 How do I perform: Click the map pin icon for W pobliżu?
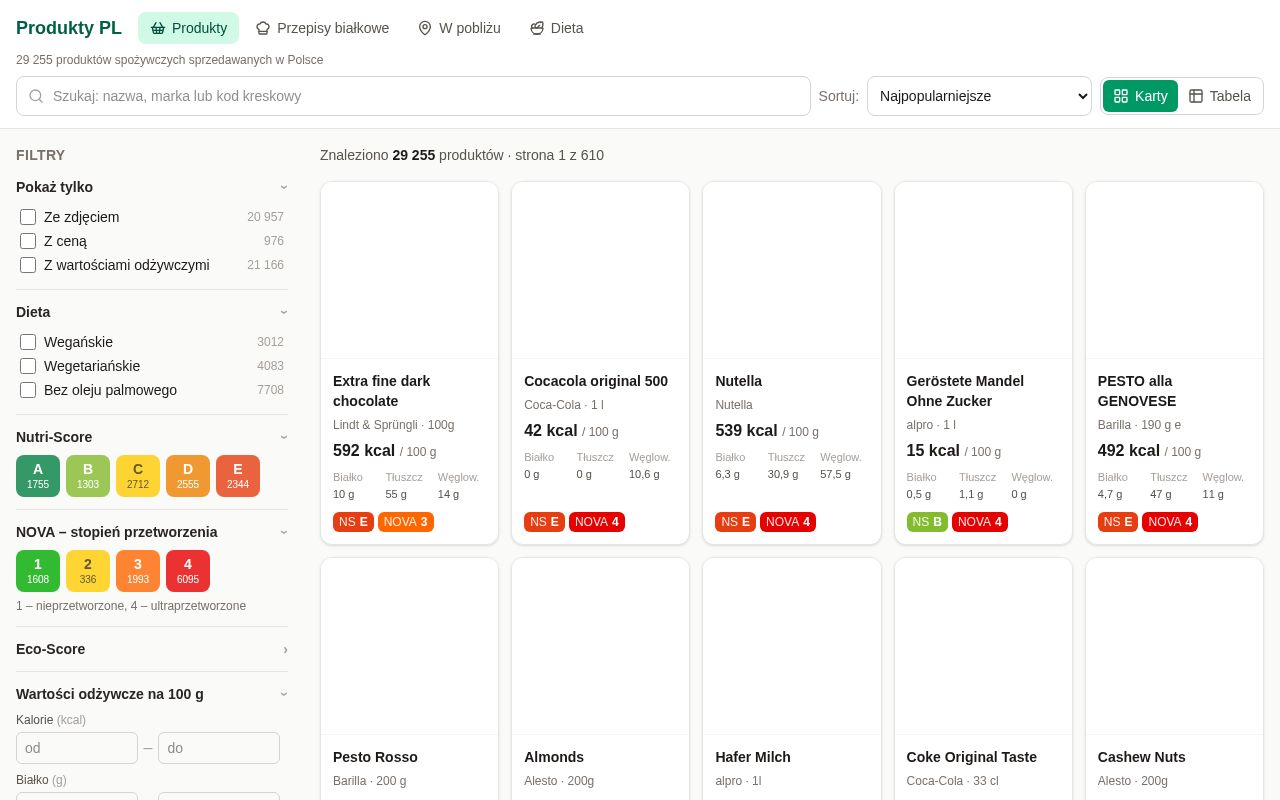point(425,28)
